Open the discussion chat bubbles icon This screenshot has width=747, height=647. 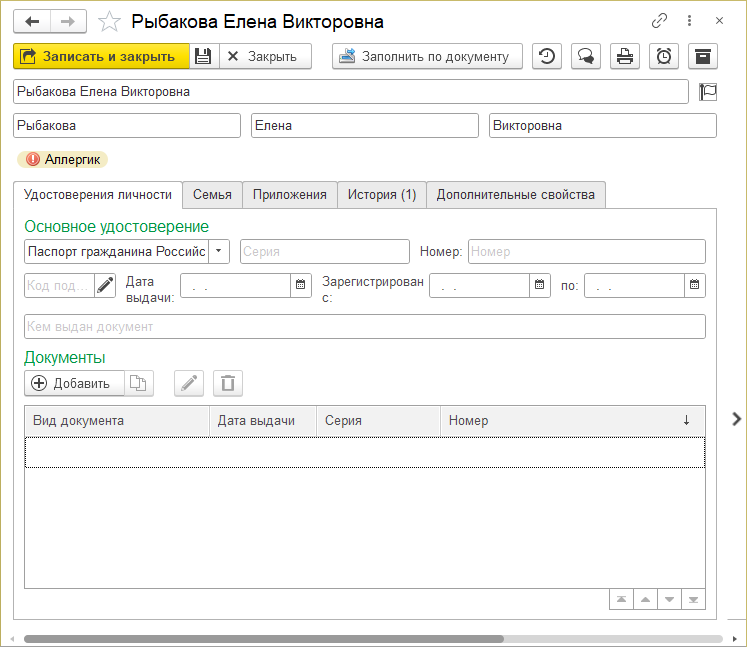586,56
